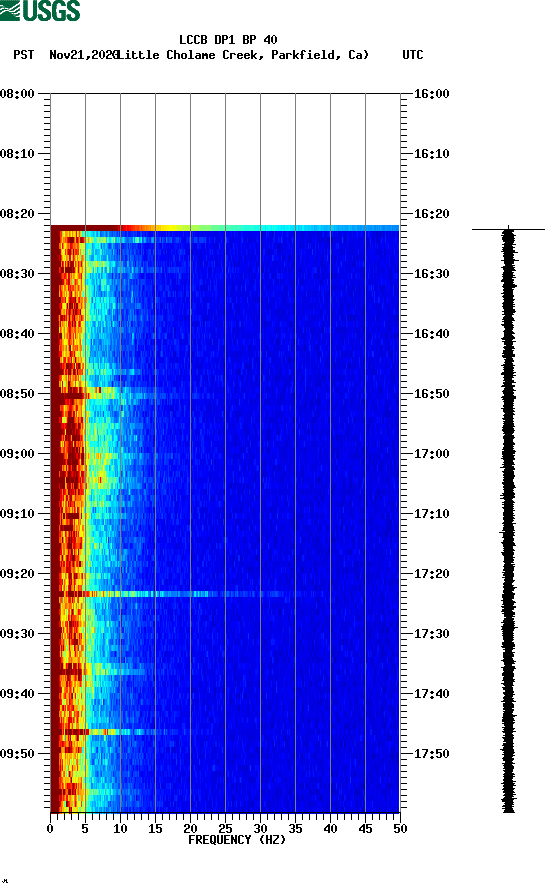Click the 16:10 UTC time label
Viewport: 552px width, 892px height.
tap(431, 154)
